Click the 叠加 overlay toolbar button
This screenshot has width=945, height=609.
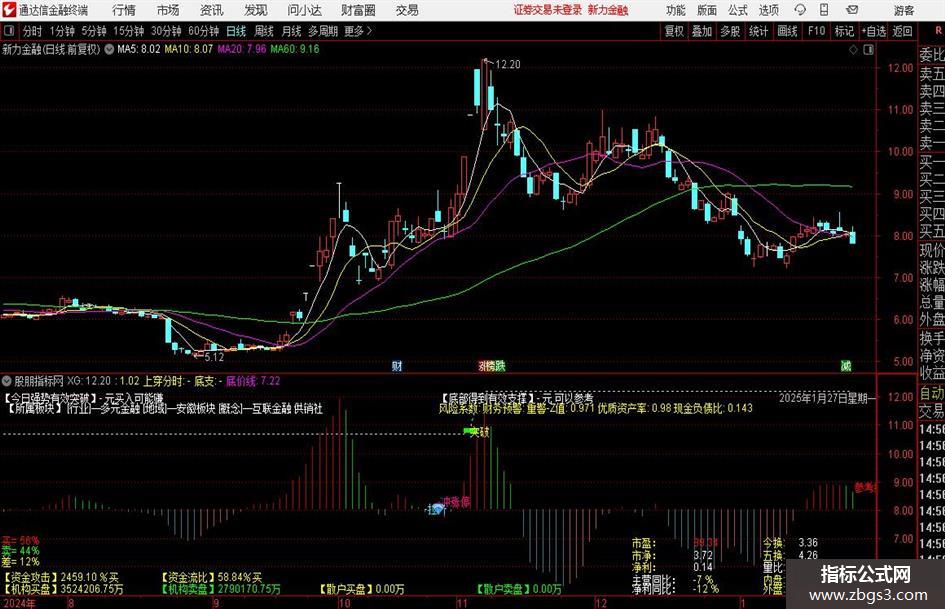702,31
